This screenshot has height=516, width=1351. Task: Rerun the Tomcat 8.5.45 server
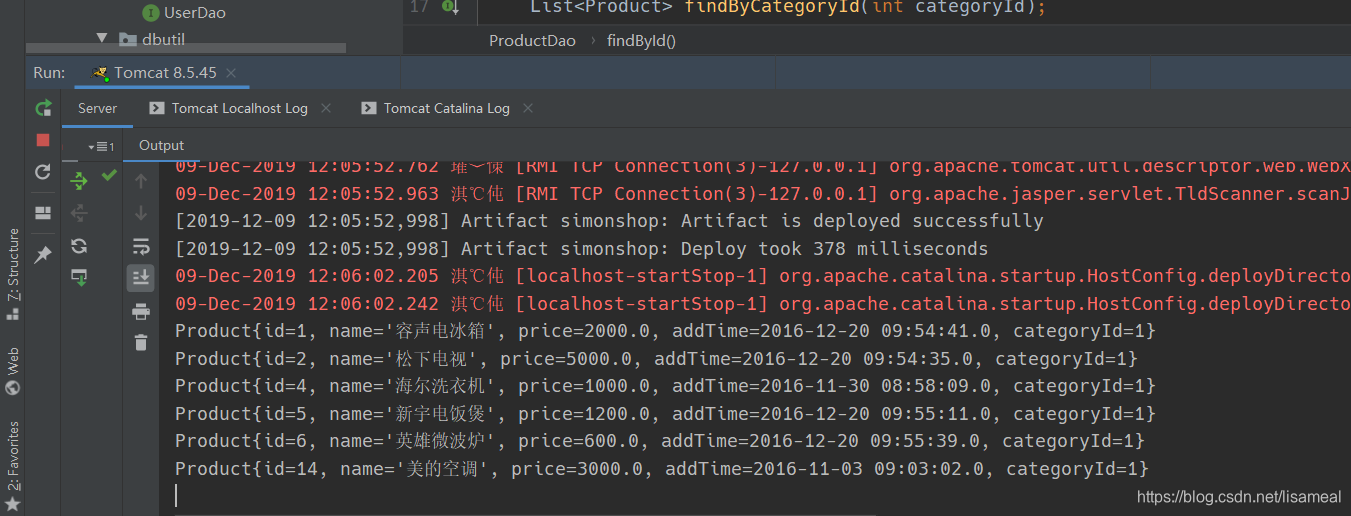[43, 108]
